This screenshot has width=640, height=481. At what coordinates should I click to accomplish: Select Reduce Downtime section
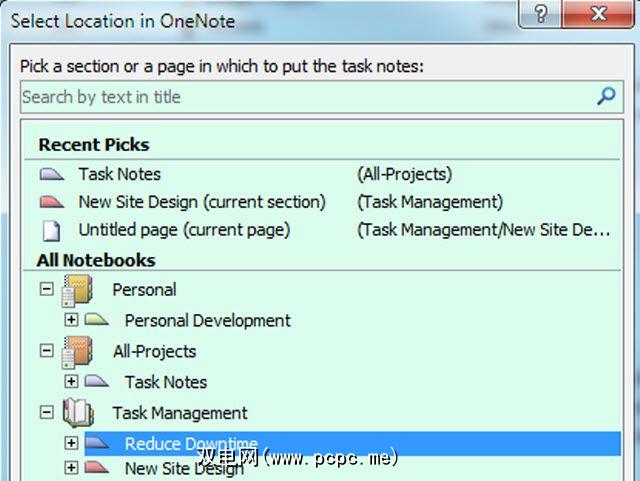point(190,444)
